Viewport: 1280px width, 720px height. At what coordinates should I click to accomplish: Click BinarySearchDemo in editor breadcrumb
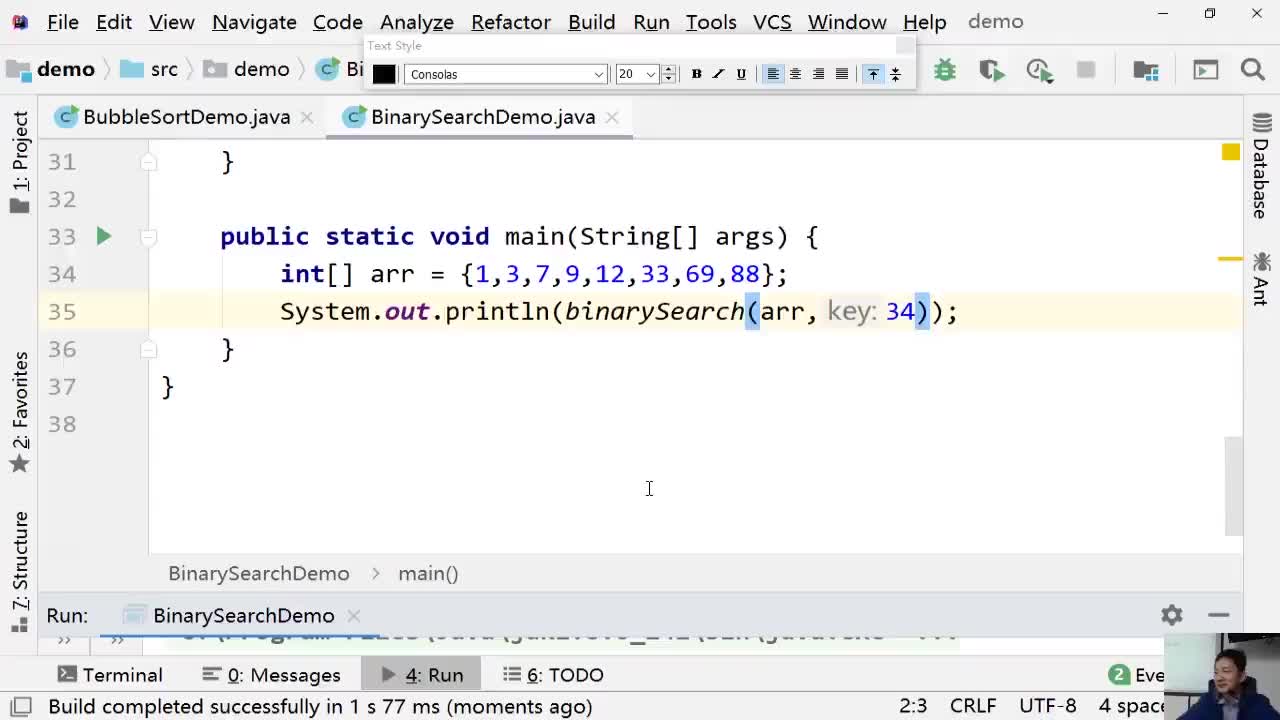259,573
